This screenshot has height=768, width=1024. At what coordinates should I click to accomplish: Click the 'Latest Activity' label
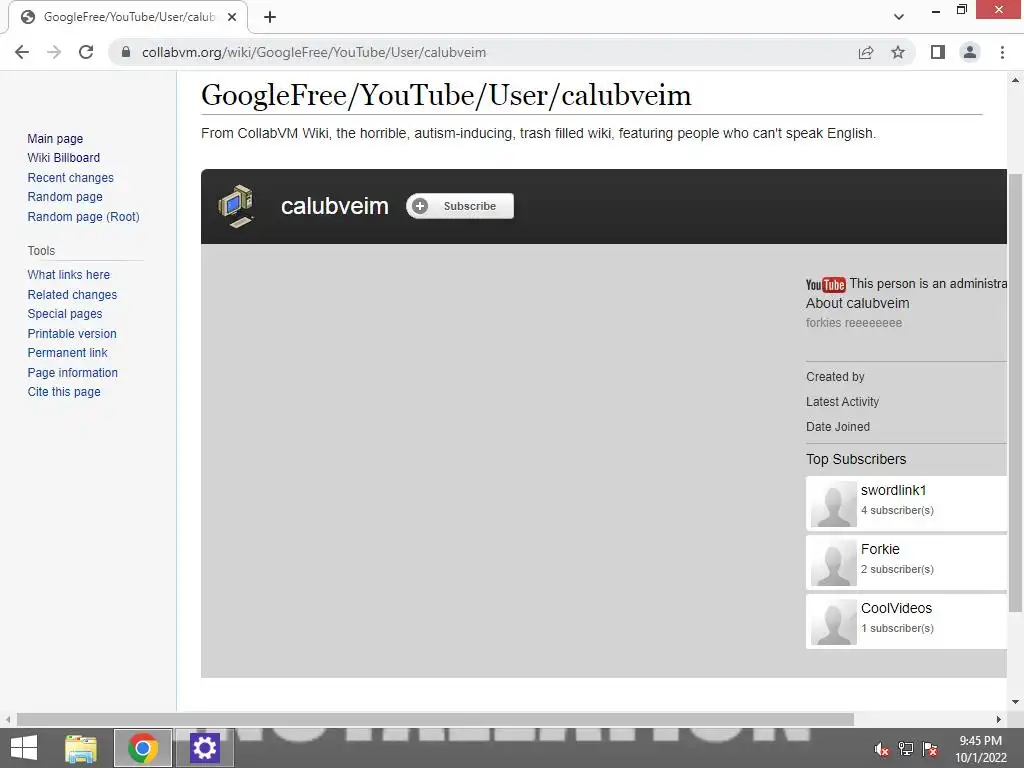pos(842,402)
